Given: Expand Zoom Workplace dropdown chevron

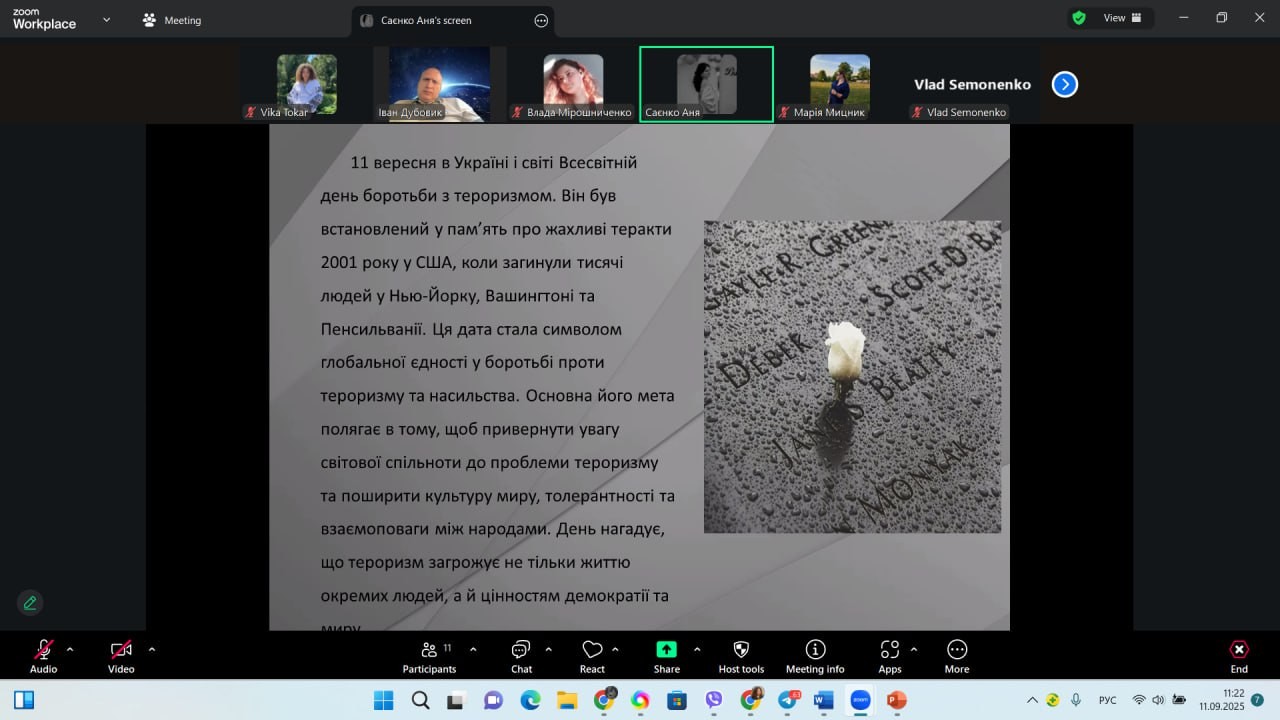Looking at the screenshot, I should point(107,19).
